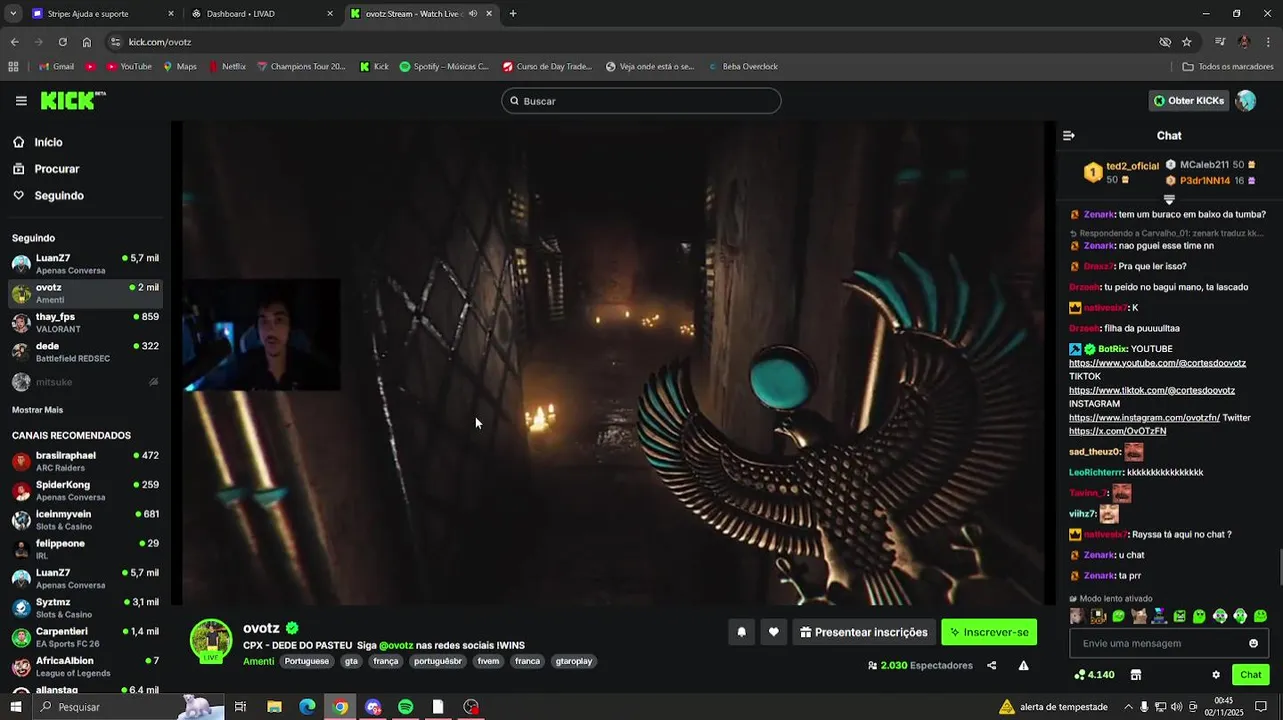The image size is (1283, 720).
Task: Open the Kick channel shop icon
Action: [1136, 675]
